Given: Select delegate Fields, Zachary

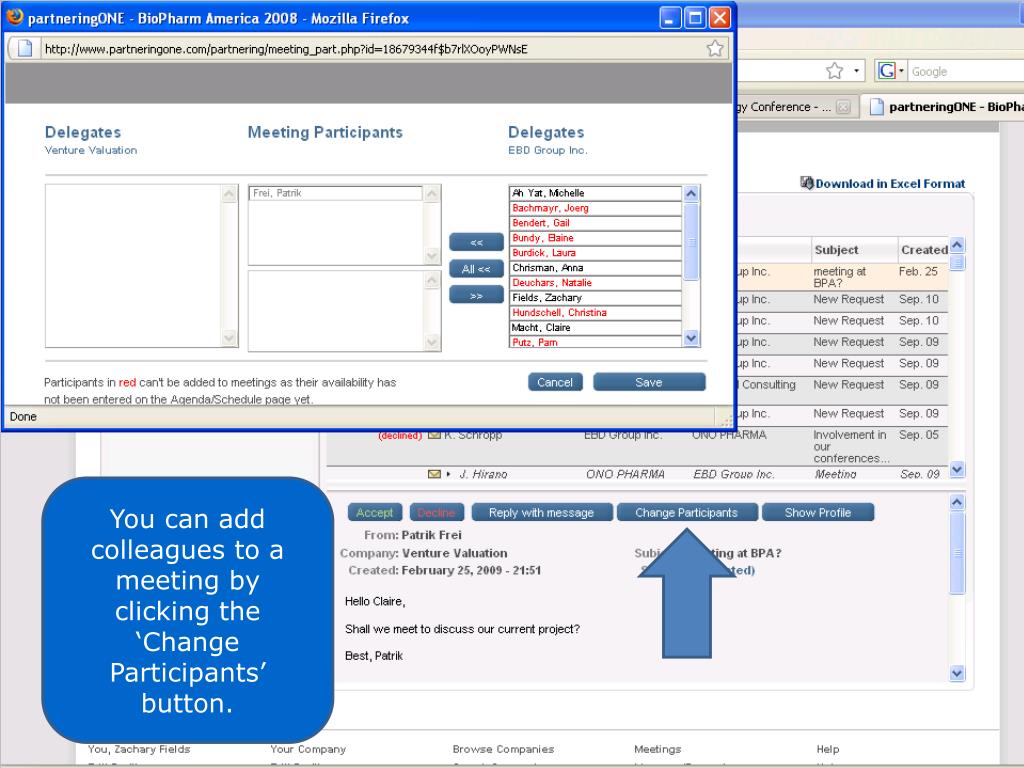Looking at the screenshot, I should pos(595,298).
